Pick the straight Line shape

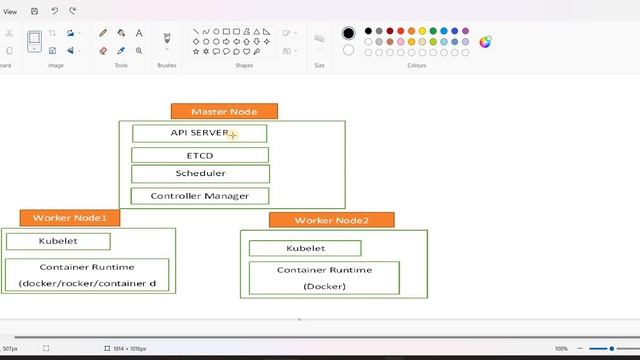196,31
